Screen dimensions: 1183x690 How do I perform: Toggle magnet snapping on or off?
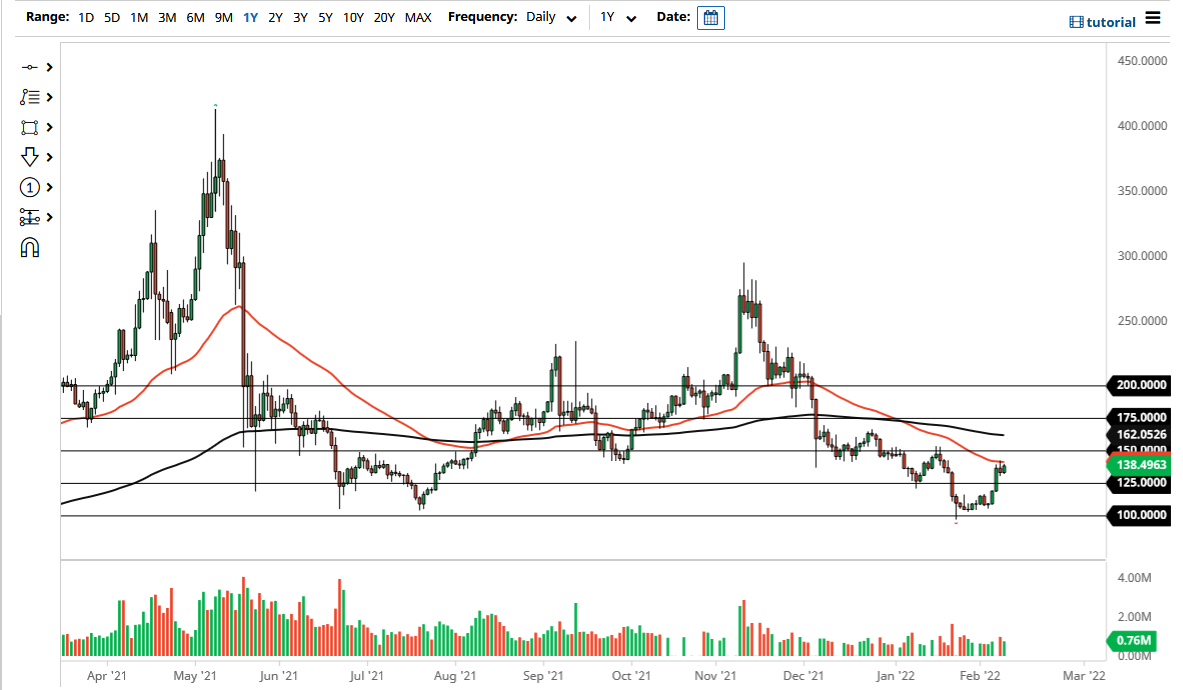pyautogui.click(x=30, y=247)
